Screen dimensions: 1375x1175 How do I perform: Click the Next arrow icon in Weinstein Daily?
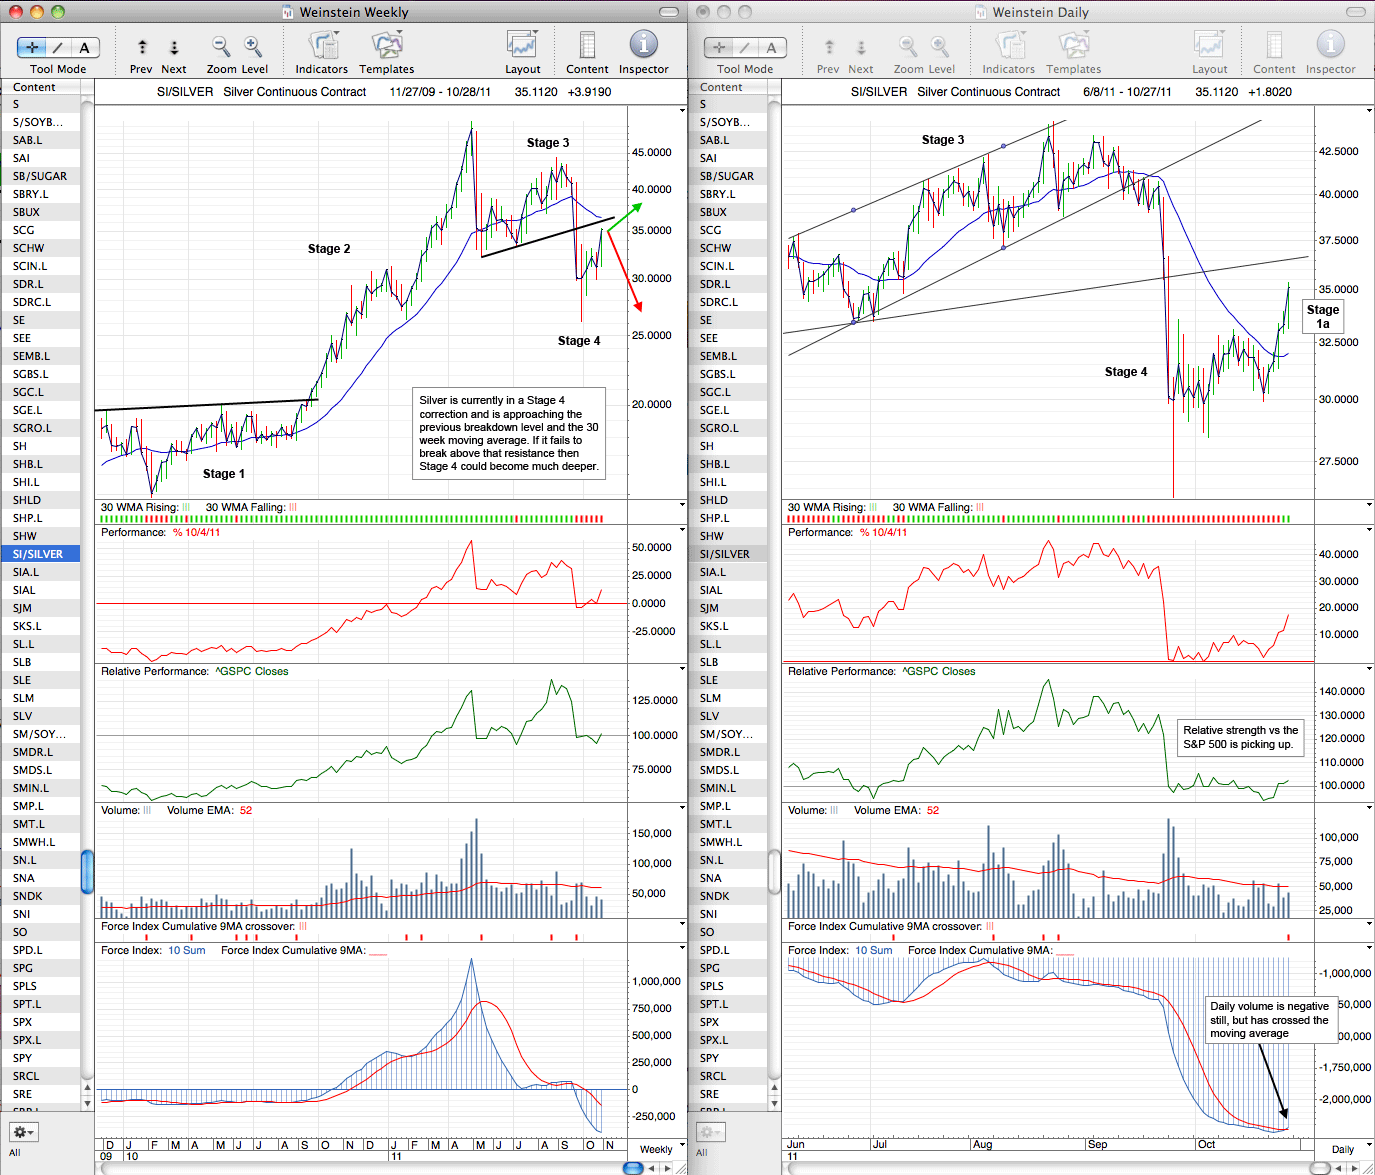(x=861, y=47)
